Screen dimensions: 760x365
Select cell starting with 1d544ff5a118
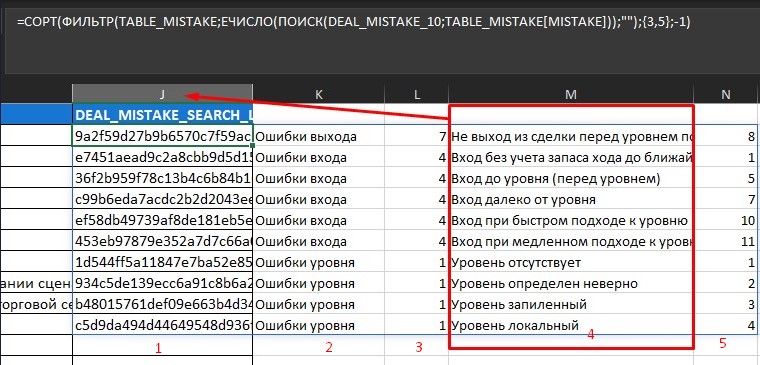(162, 262)
